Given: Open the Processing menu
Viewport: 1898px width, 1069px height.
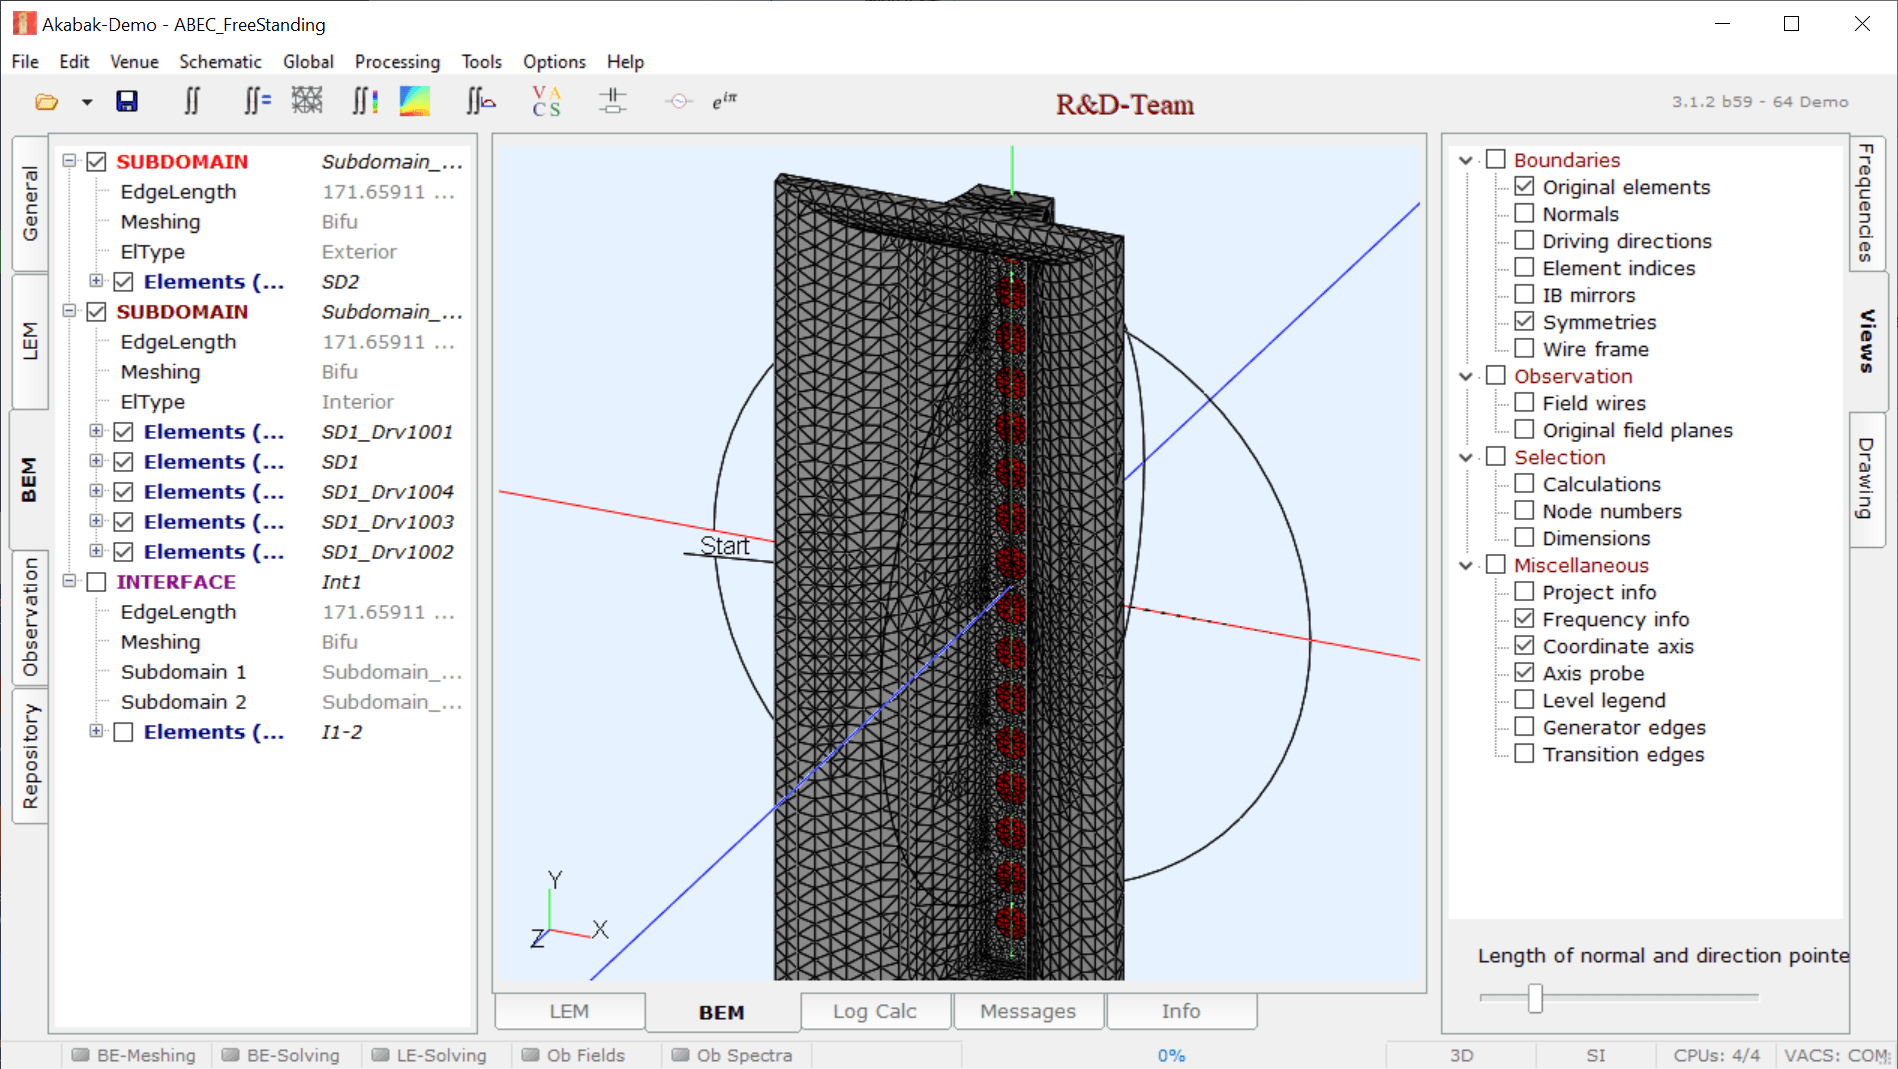Looking at the screenshot, I should 397,62.
